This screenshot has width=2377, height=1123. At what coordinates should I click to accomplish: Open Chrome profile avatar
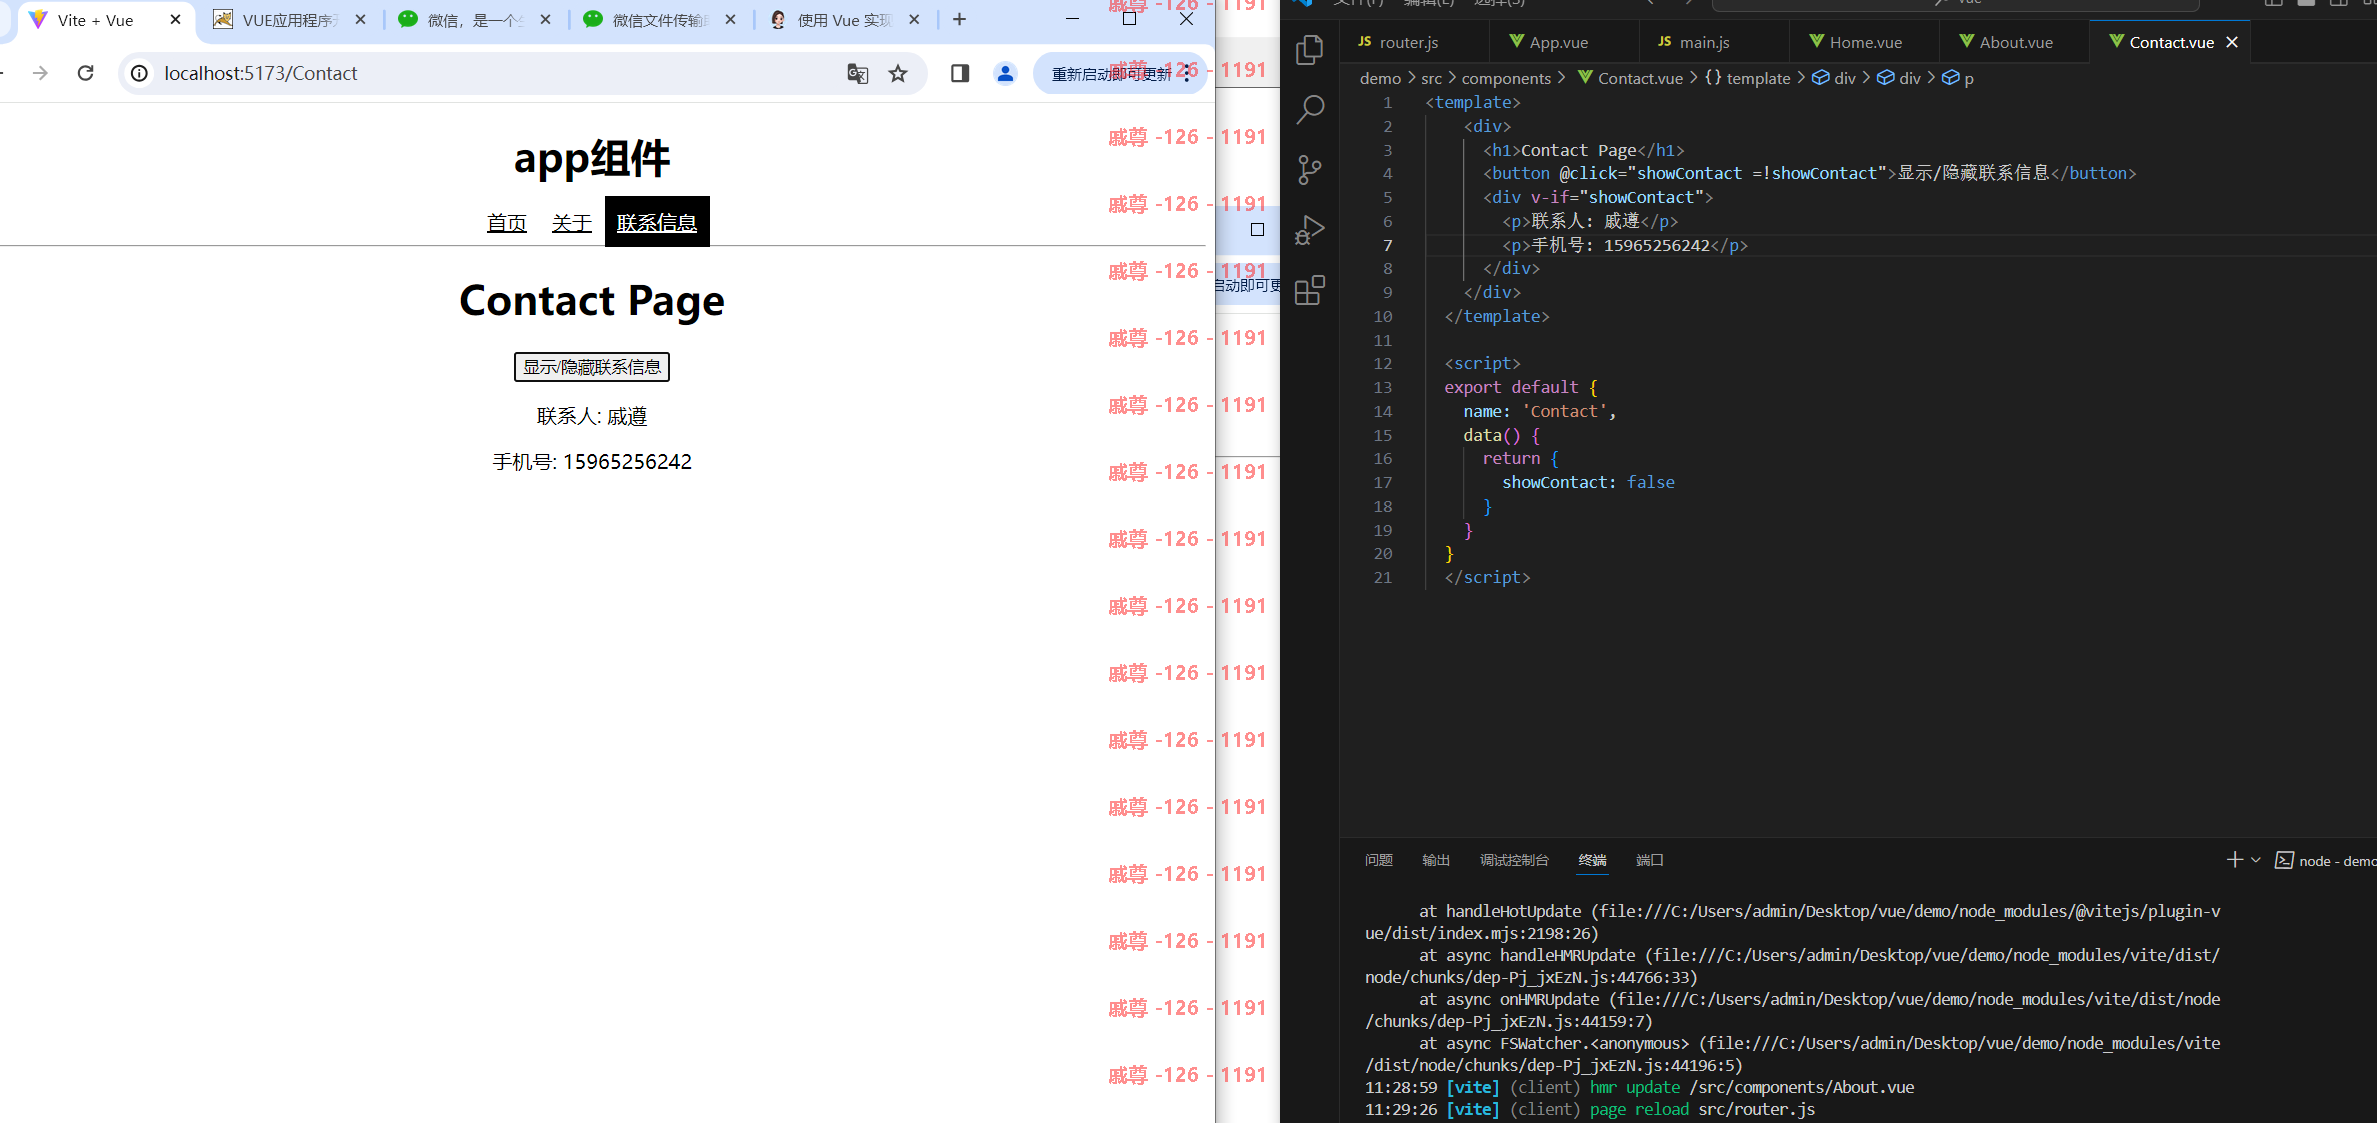1005,73
